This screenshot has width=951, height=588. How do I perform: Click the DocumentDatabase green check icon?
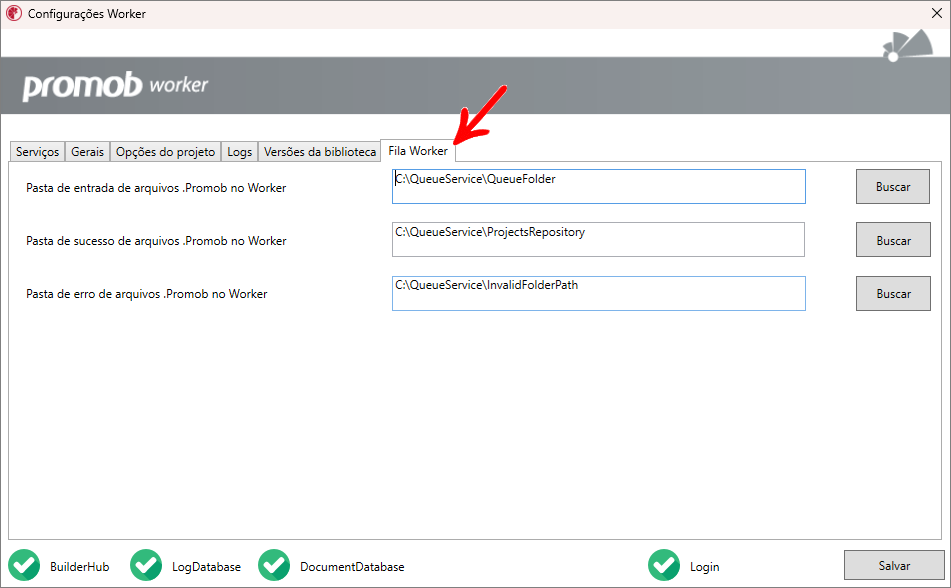pos(274,565)
